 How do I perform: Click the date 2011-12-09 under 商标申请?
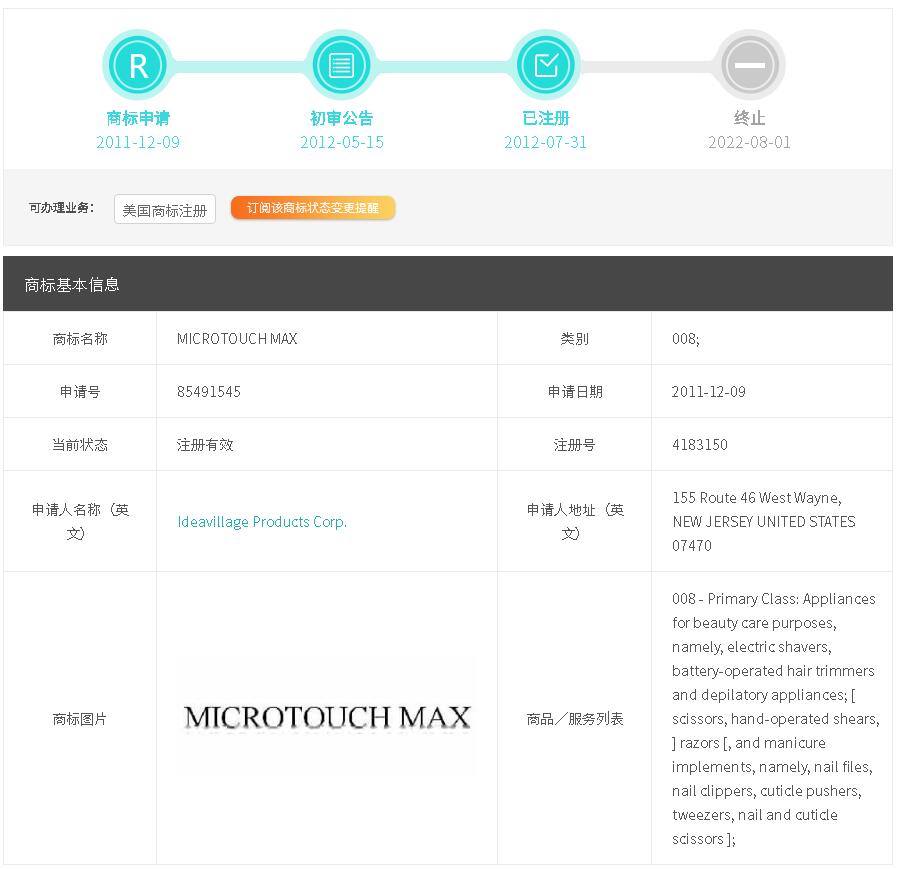(x=138, y=142)
